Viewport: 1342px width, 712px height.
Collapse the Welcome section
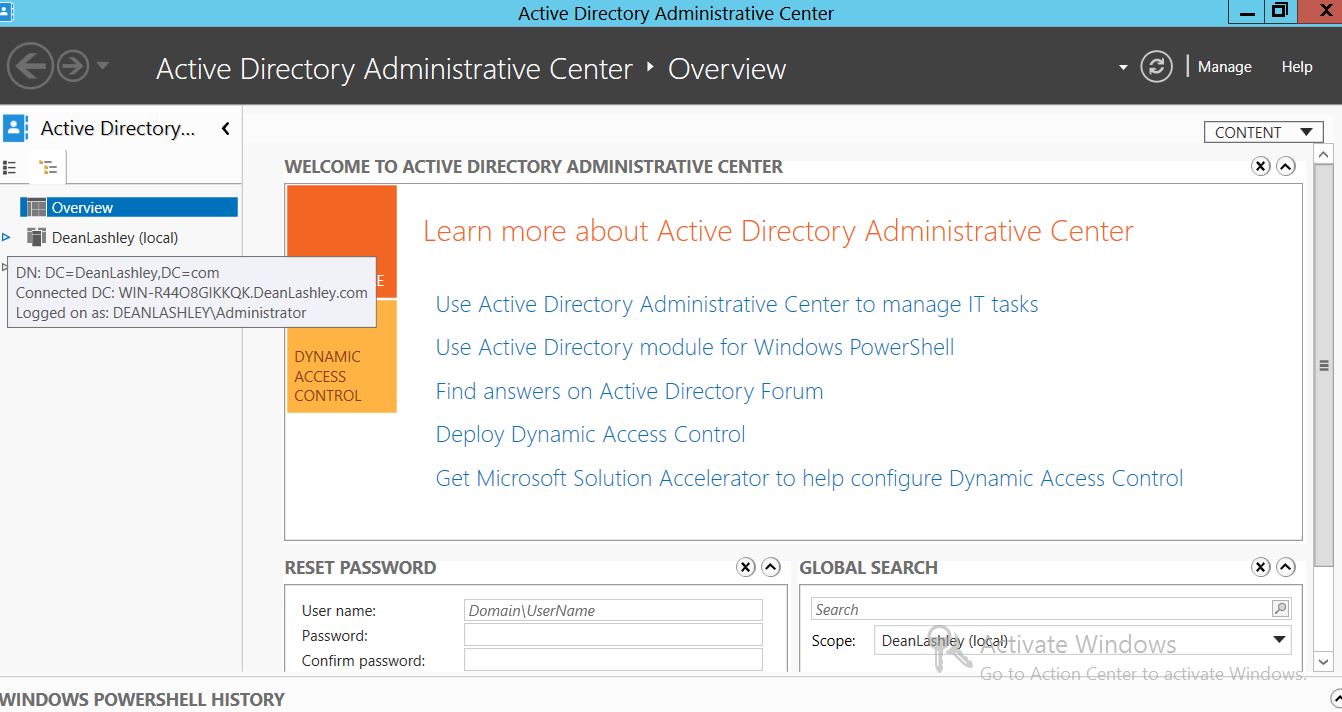click(x=1286, y=166)
